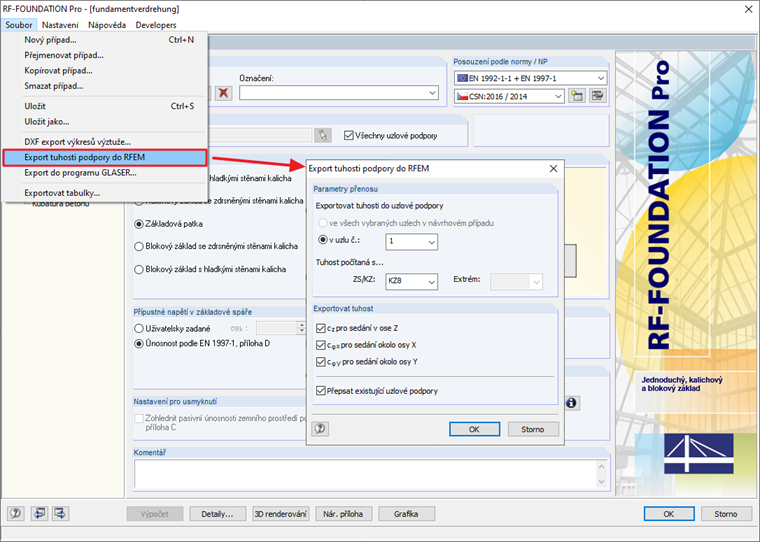Screen dimensions: 760x542
Task: Toggle cφx pro sedání okolo osy X
Action: point(320,345)
